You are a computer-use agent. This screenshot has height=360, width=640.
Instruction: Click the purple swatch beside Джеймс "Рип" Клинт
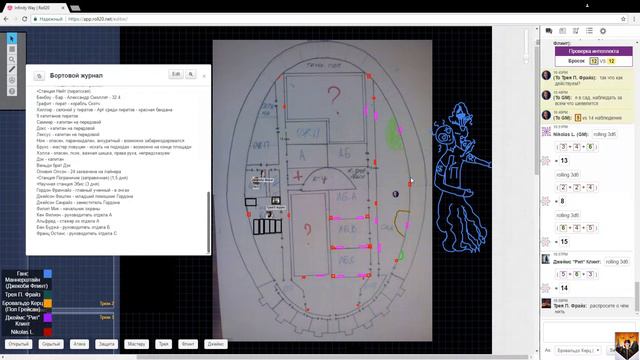coord(48,317)
